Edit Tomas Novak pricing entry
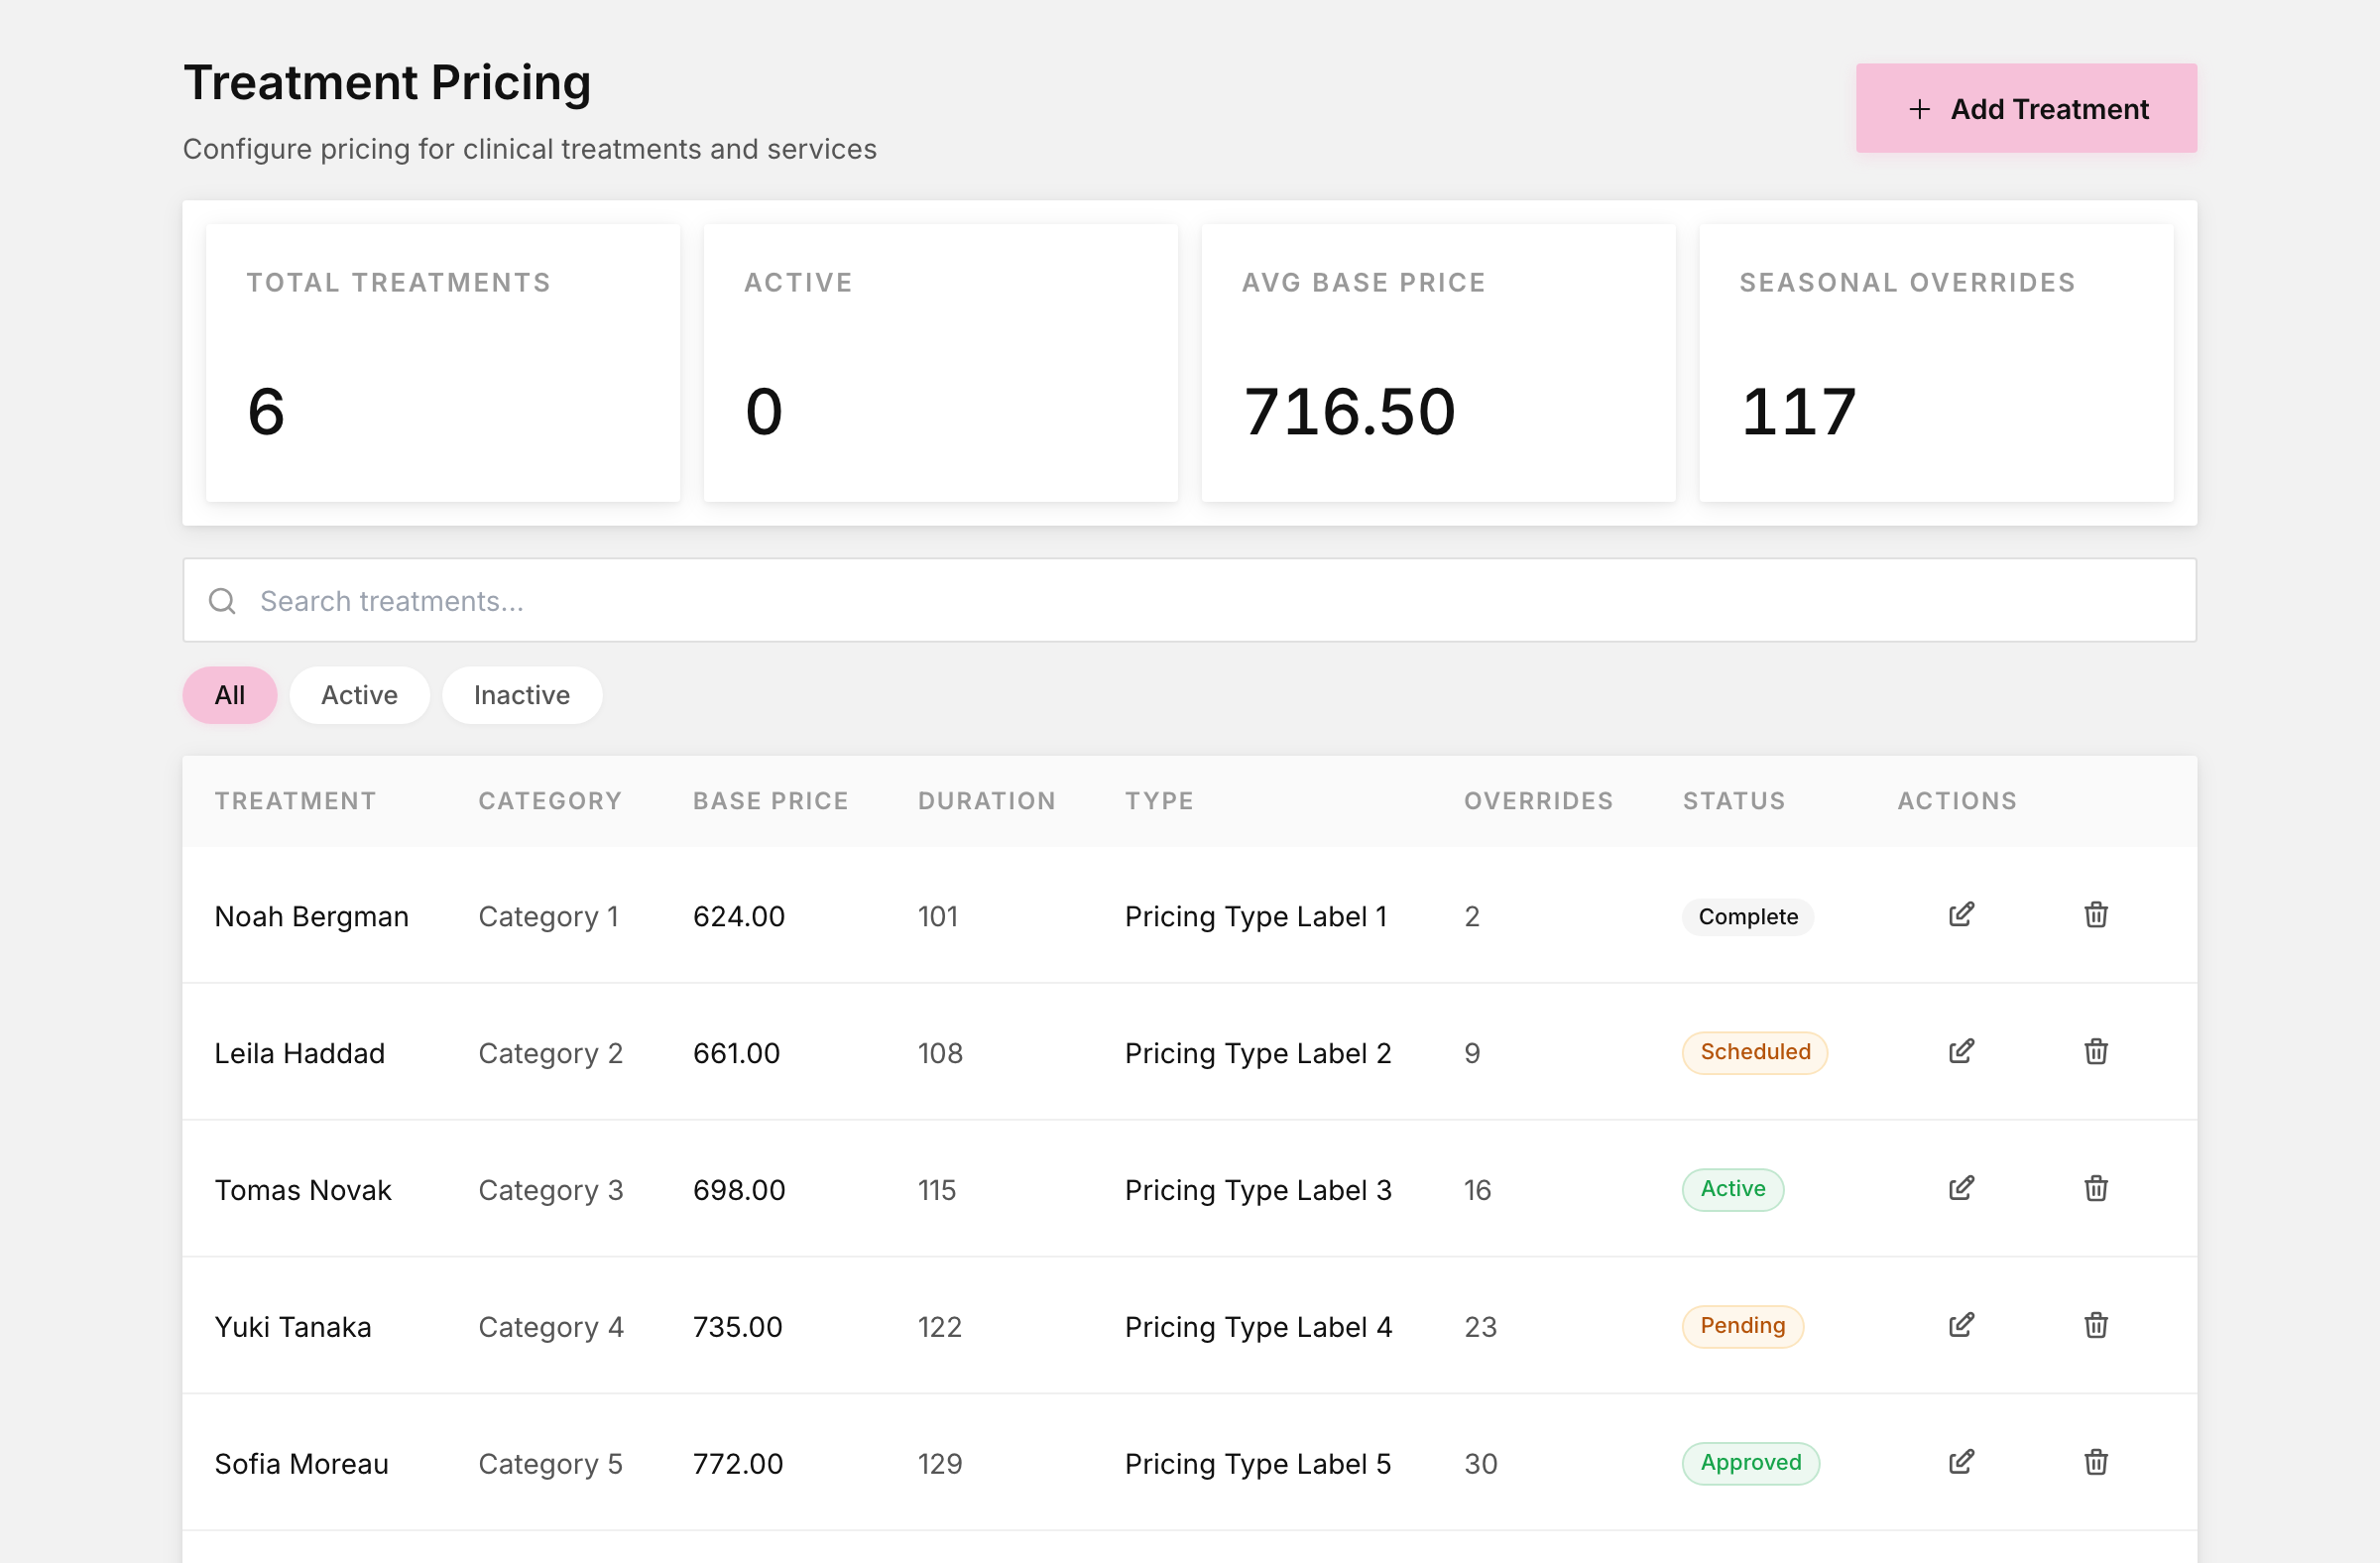The image size is (2380, 1563). (1961, 1189)
